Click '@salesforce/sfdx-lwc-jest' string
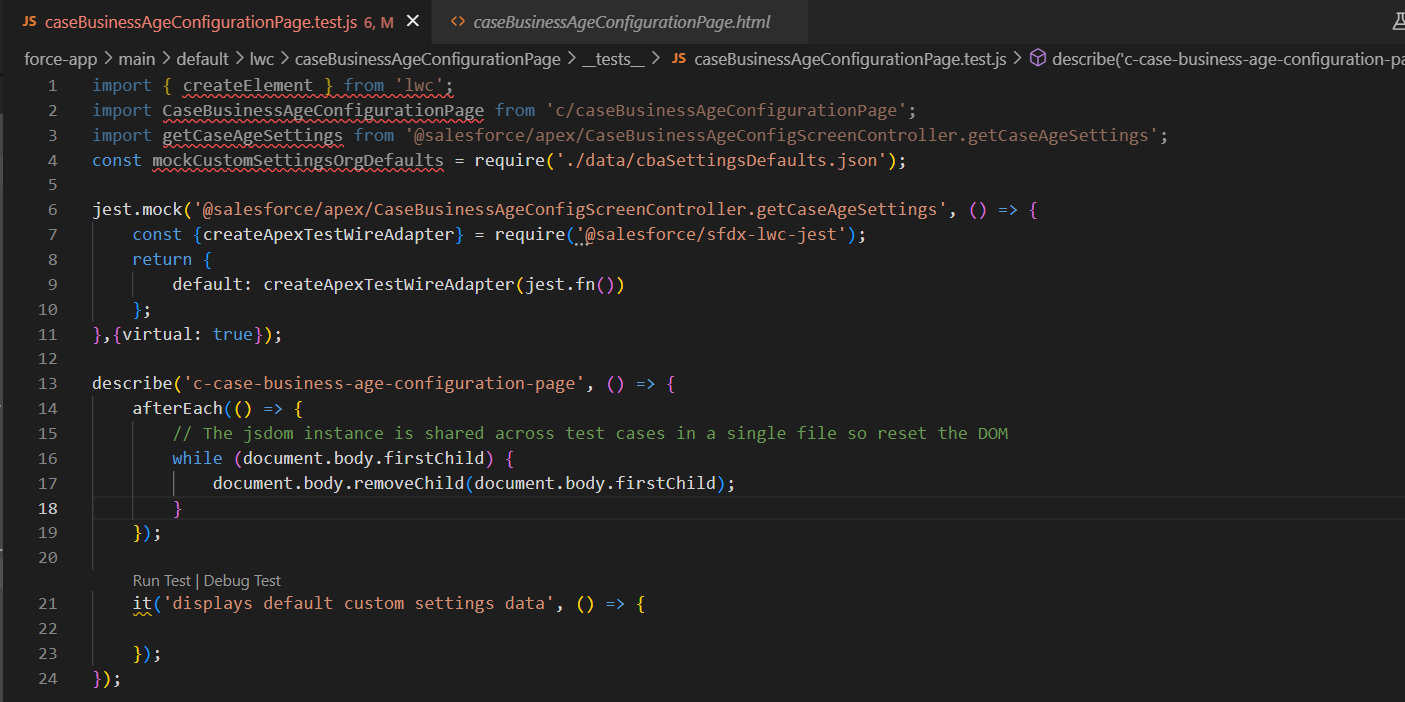The image size is (1405, 702). point(711,235)
